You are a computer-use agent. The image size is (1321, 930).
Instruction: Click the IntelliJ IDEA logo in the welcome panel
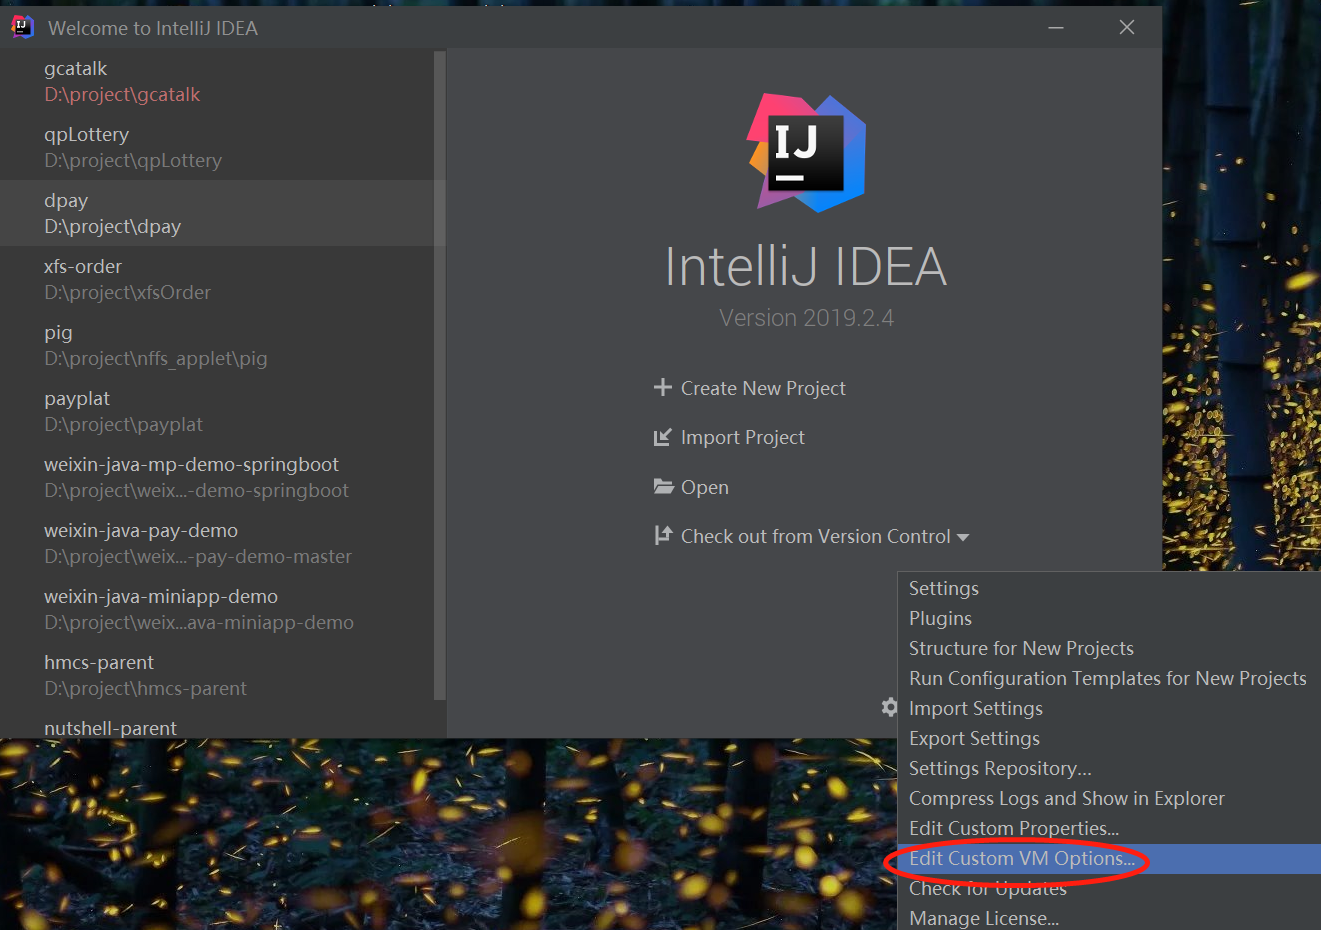pyautogui.click(x=806, y=153)
